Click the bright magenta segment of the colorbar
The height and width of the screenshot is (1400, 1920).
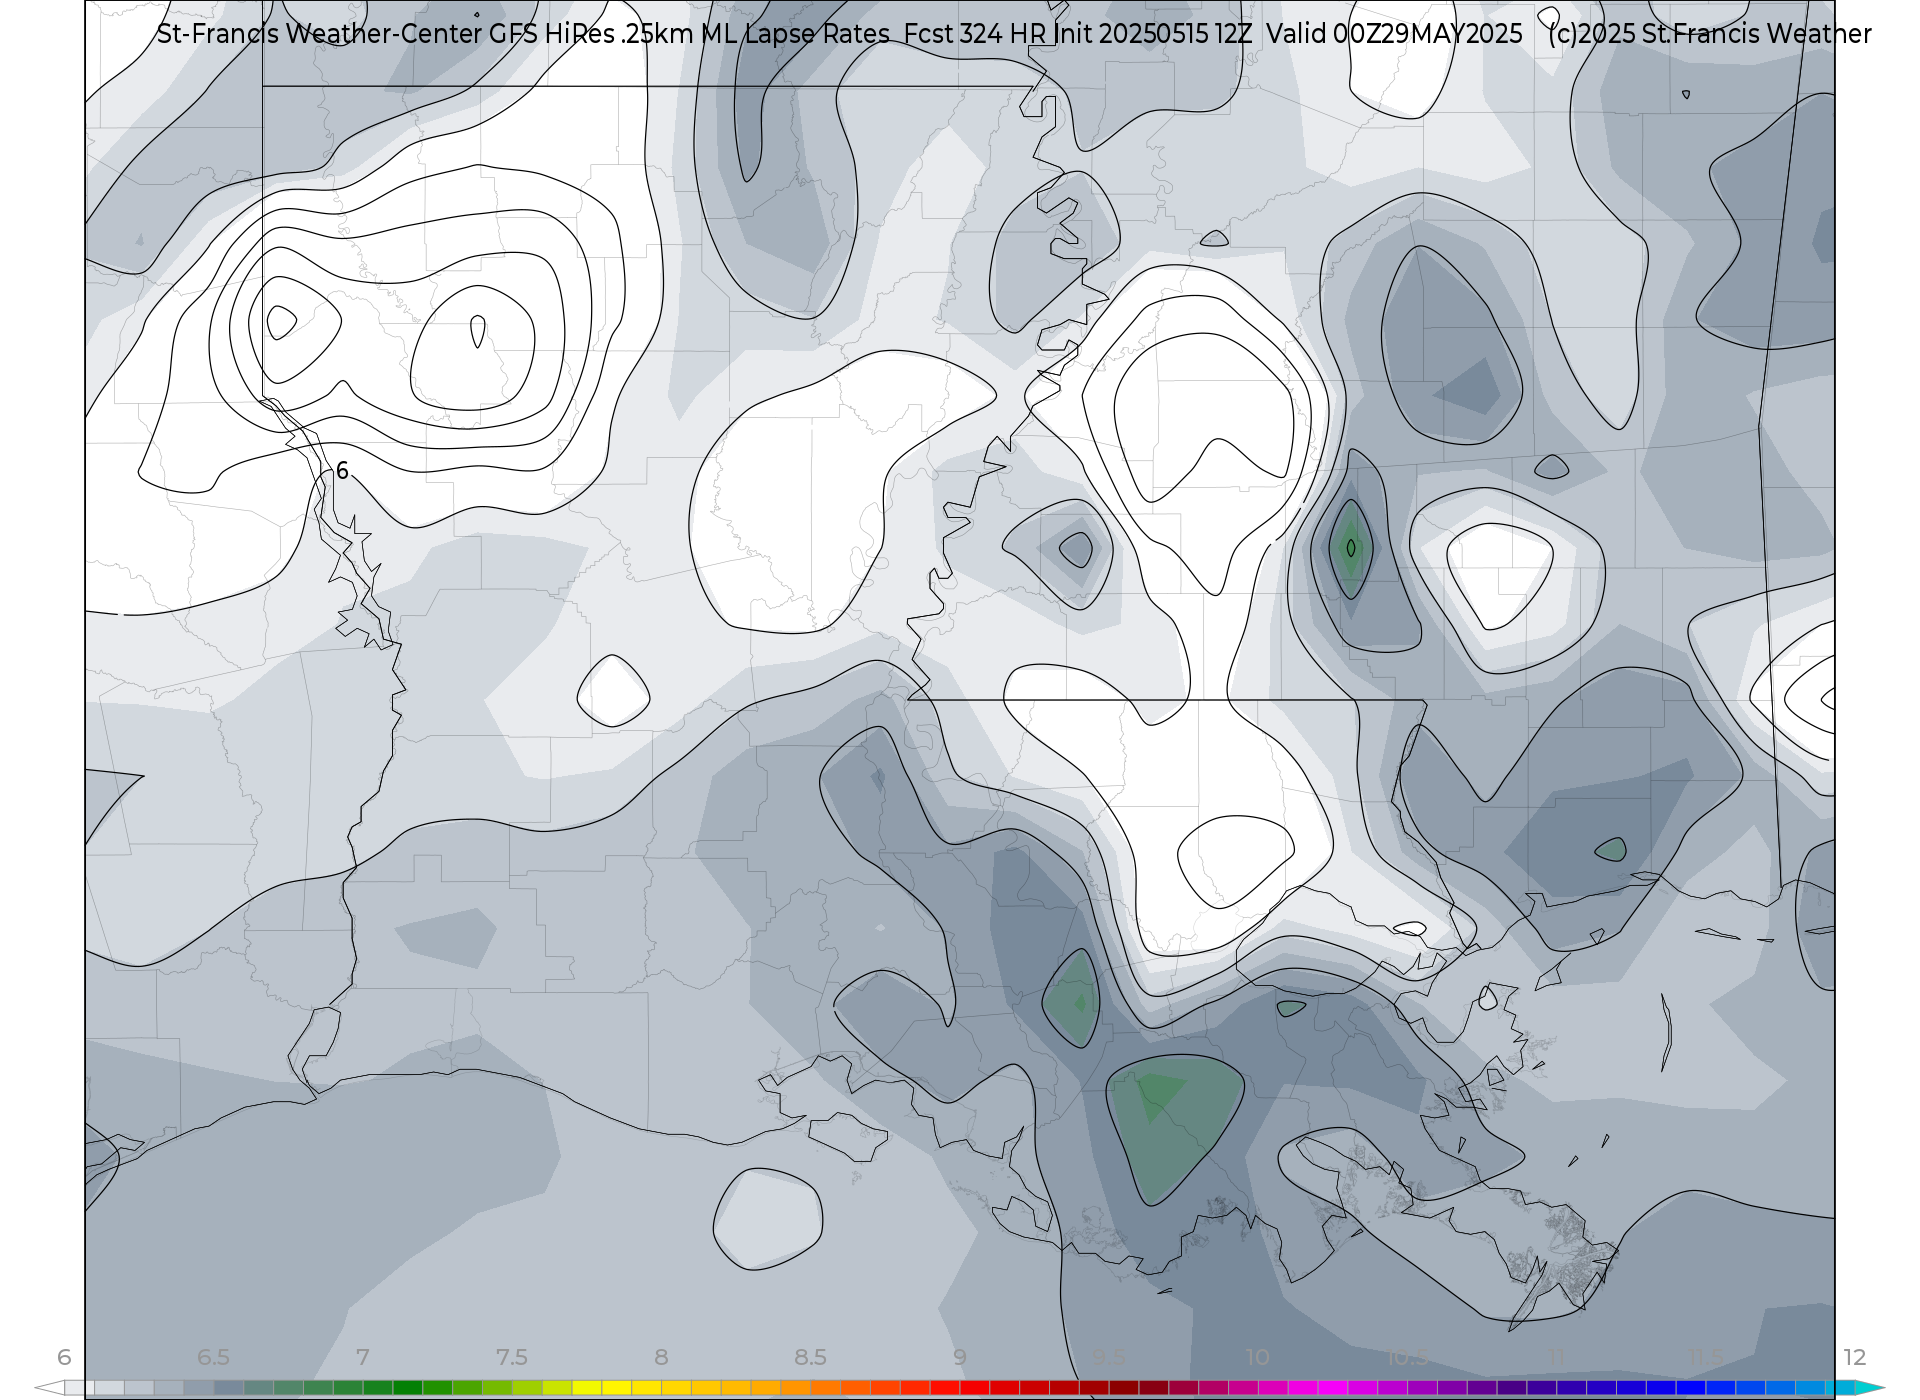point(1333,1388)
